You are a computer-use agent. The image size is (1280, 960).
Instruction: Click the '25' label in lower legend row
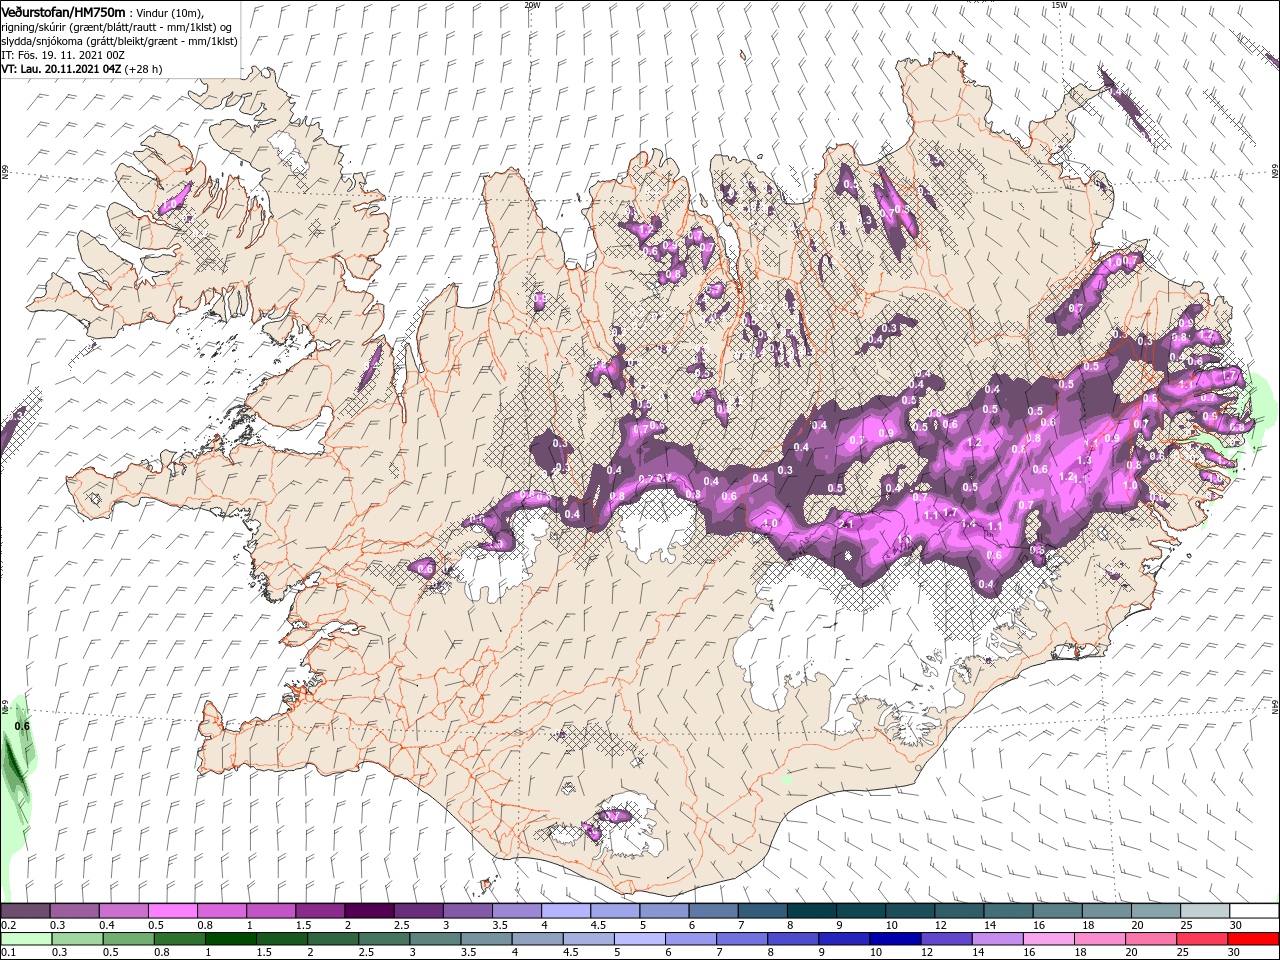(x=1185, y=953)
